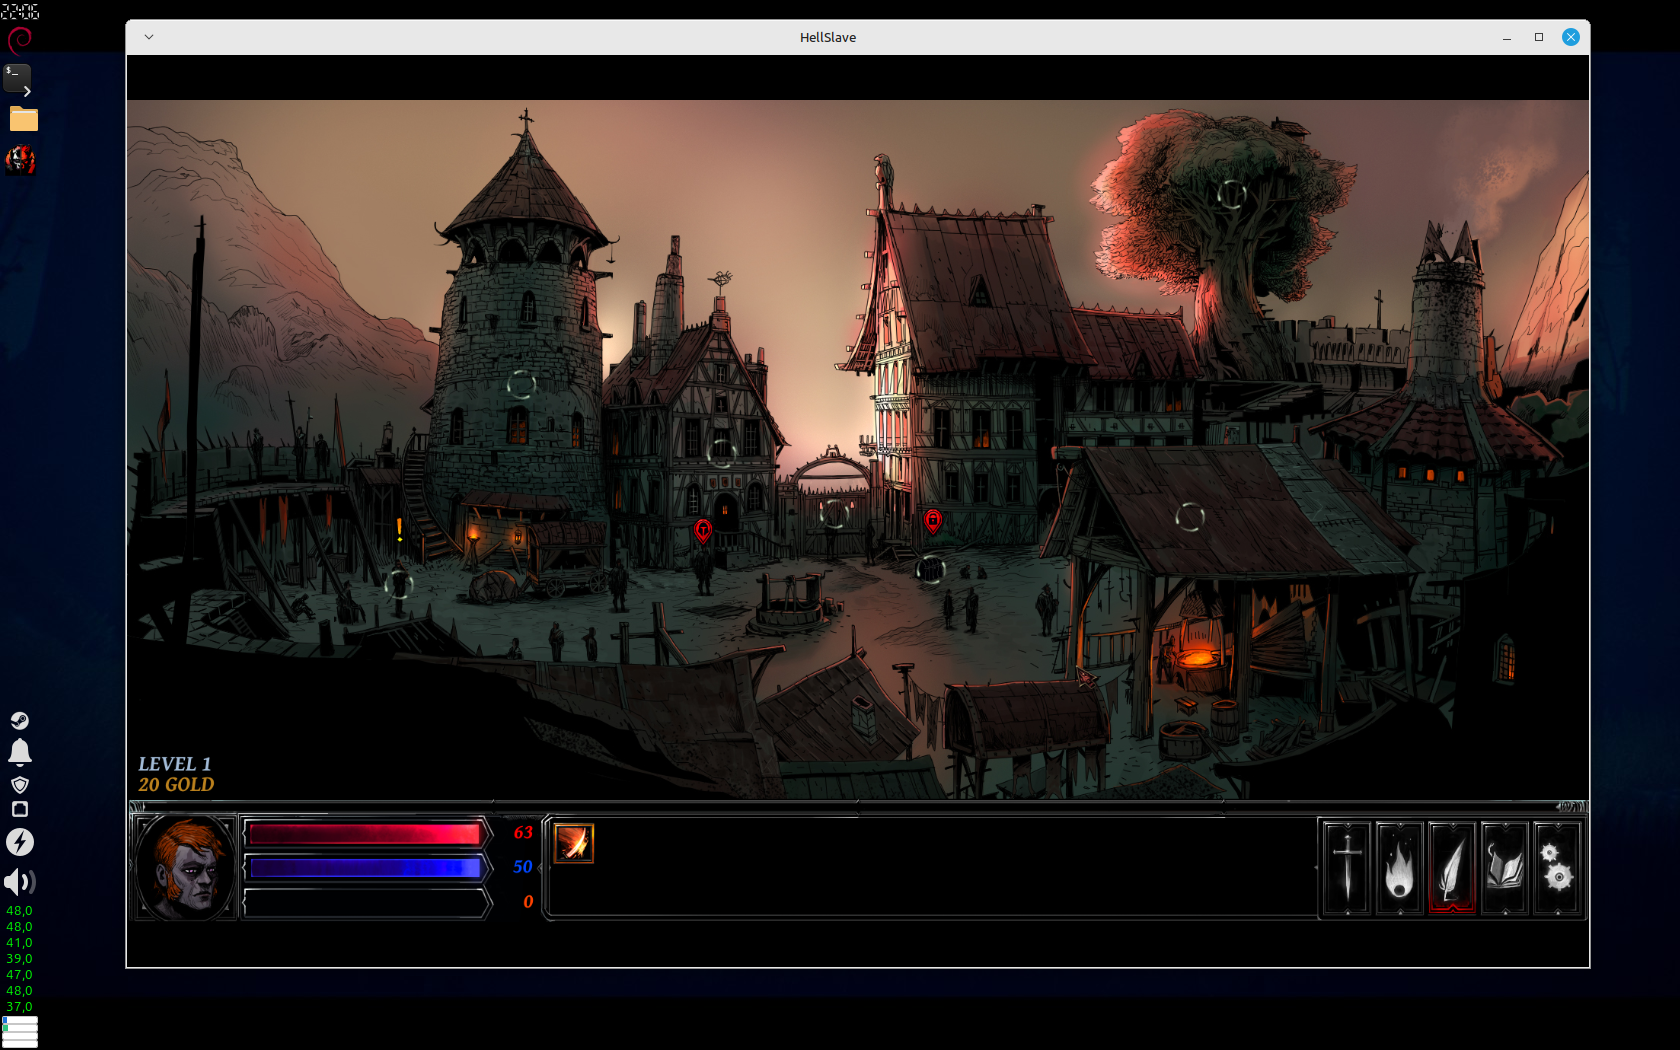Activate the slash skill icon
The height and width of the screenshot is (1050, 1680).
point(574,843)
